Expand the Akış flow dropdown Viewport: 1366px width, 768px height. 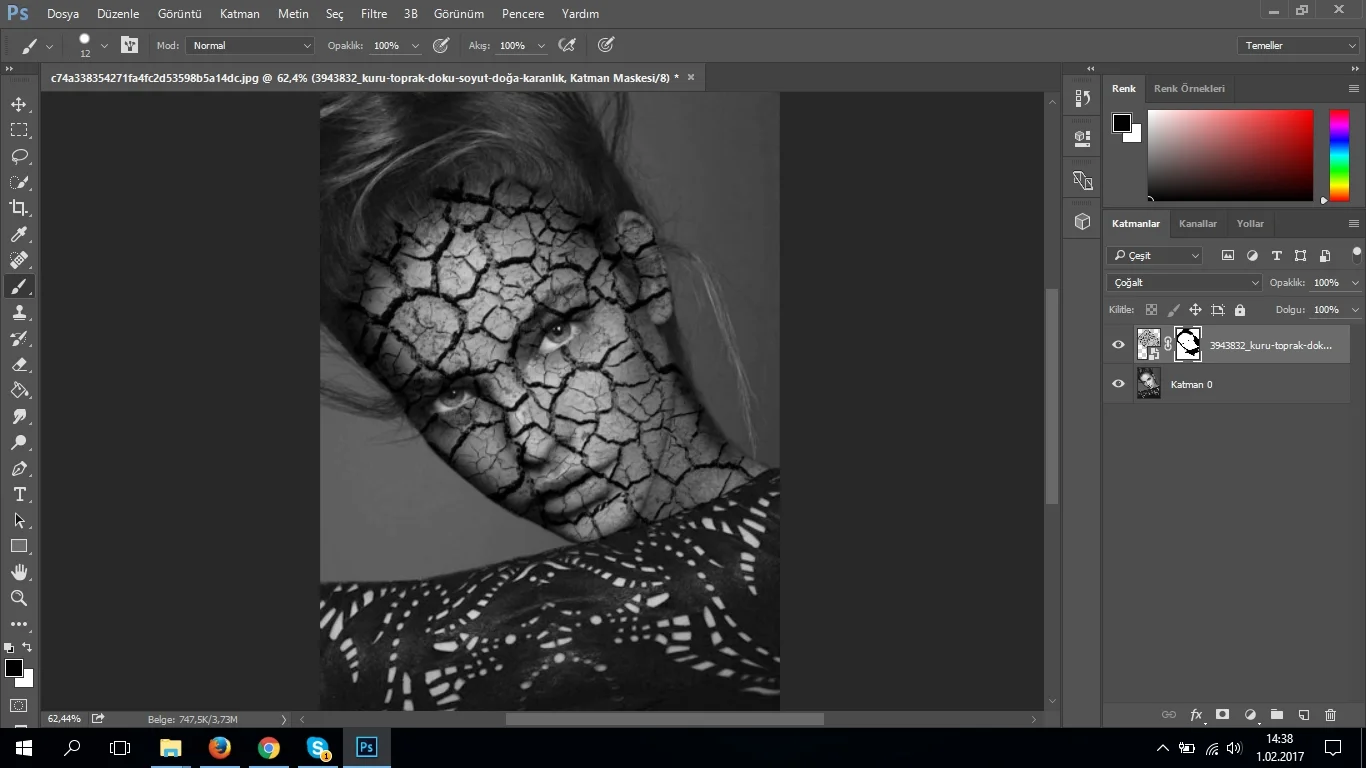(x=541, y=46)
